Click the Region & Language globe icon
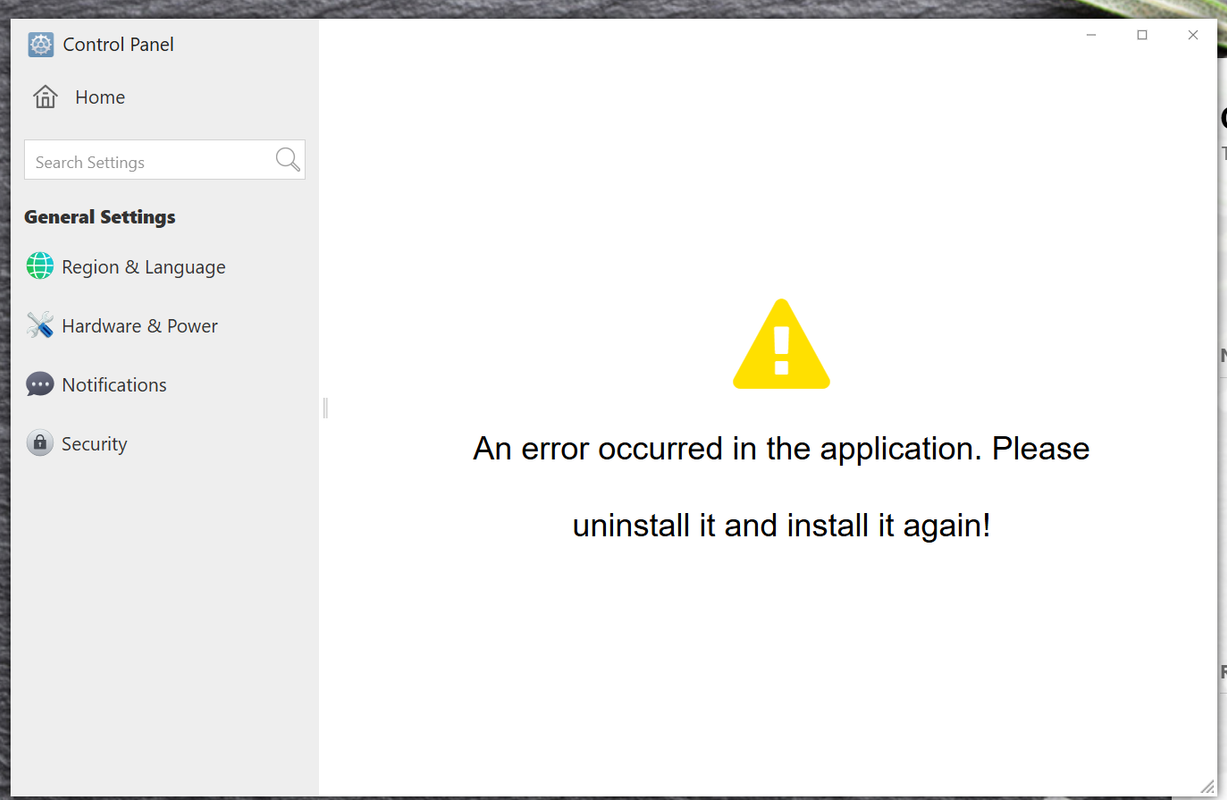This screenshot has height=800, width=1227. coord(40,266)
